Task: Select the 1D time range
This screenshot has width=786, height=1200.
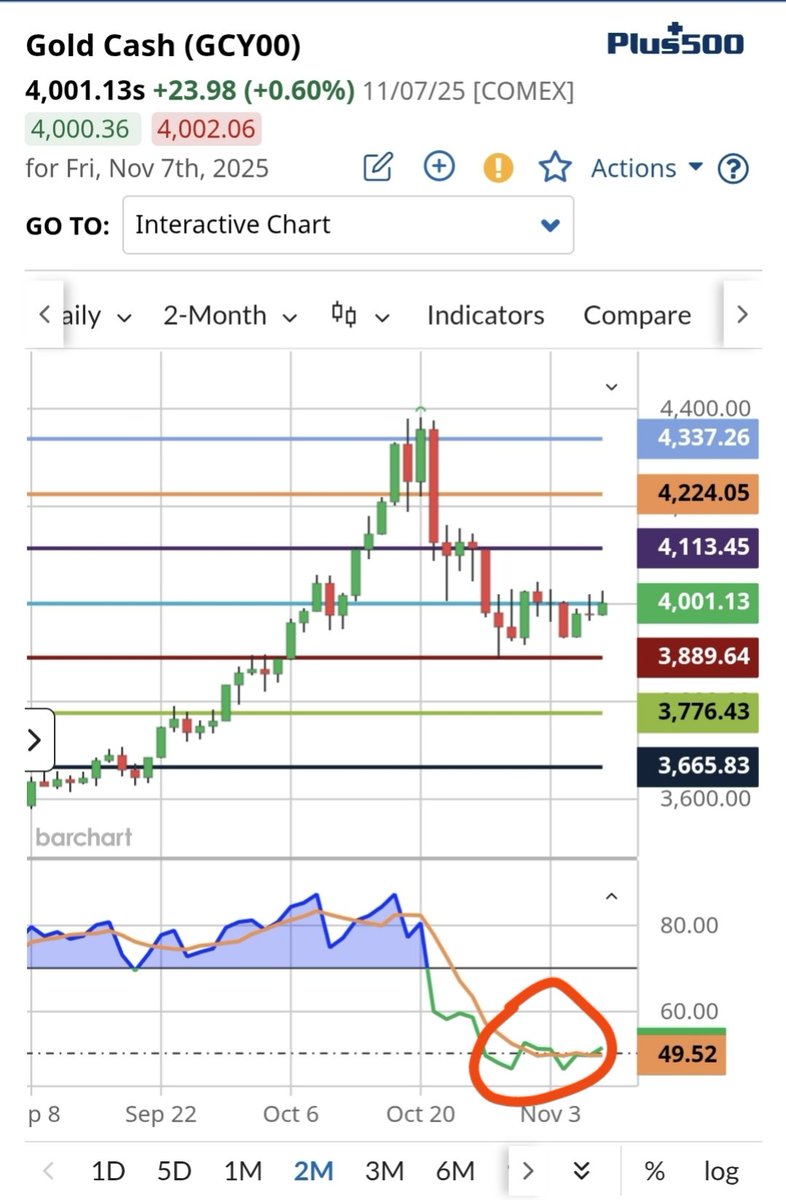Action: click(108, 1170)
